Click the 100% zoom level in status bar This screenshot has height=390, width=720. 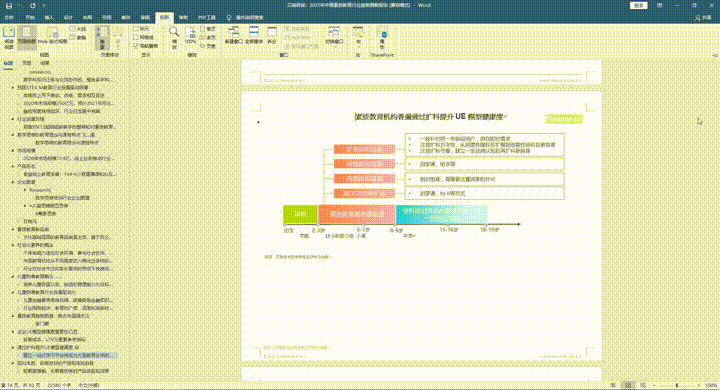pos(711,385)
